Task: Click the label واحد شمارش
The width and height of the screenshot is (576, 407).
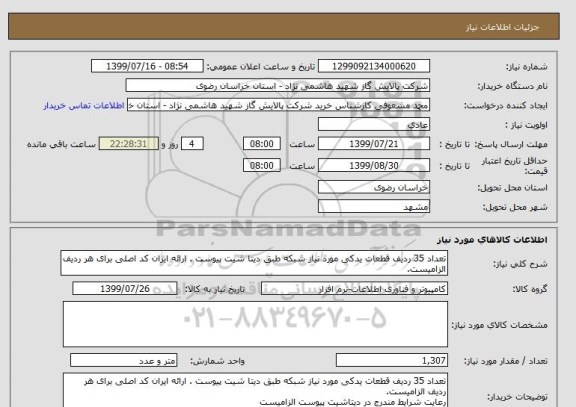Action: [x=217, y=361]
